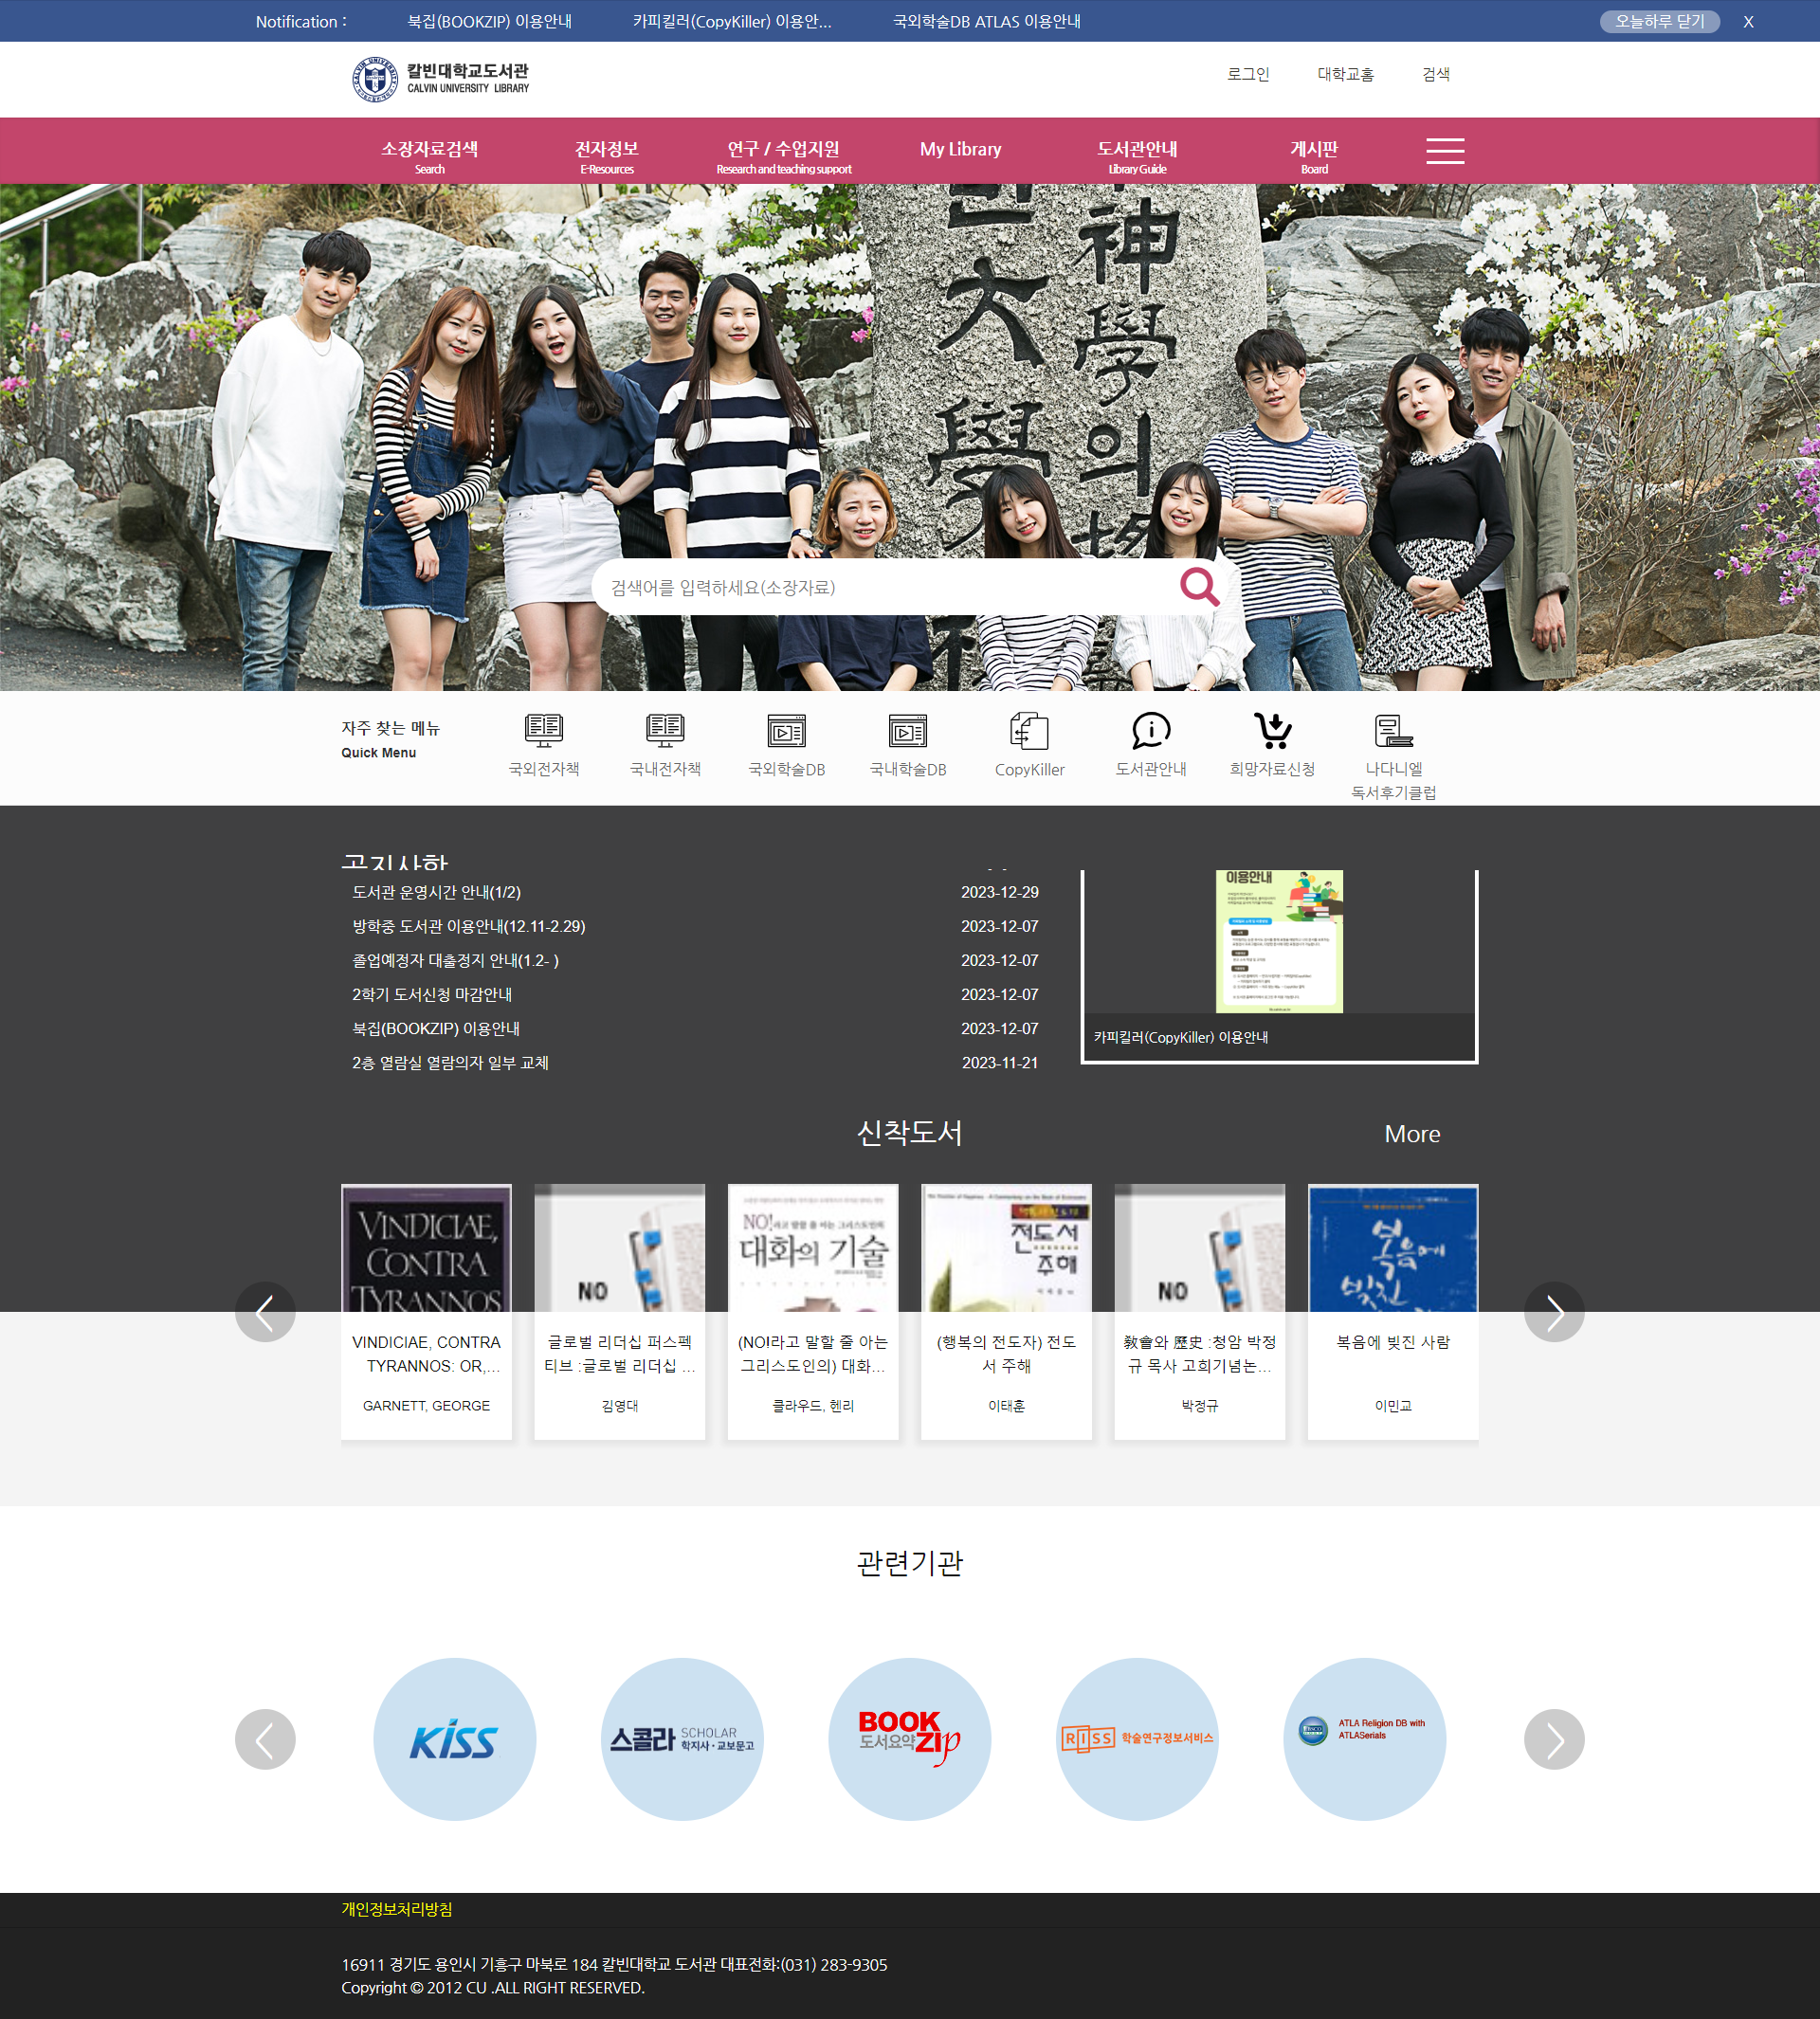Open the 소장자료검색 Search menu
This screenshot has height=2019, width=1820.
click(x=429, y=155)
